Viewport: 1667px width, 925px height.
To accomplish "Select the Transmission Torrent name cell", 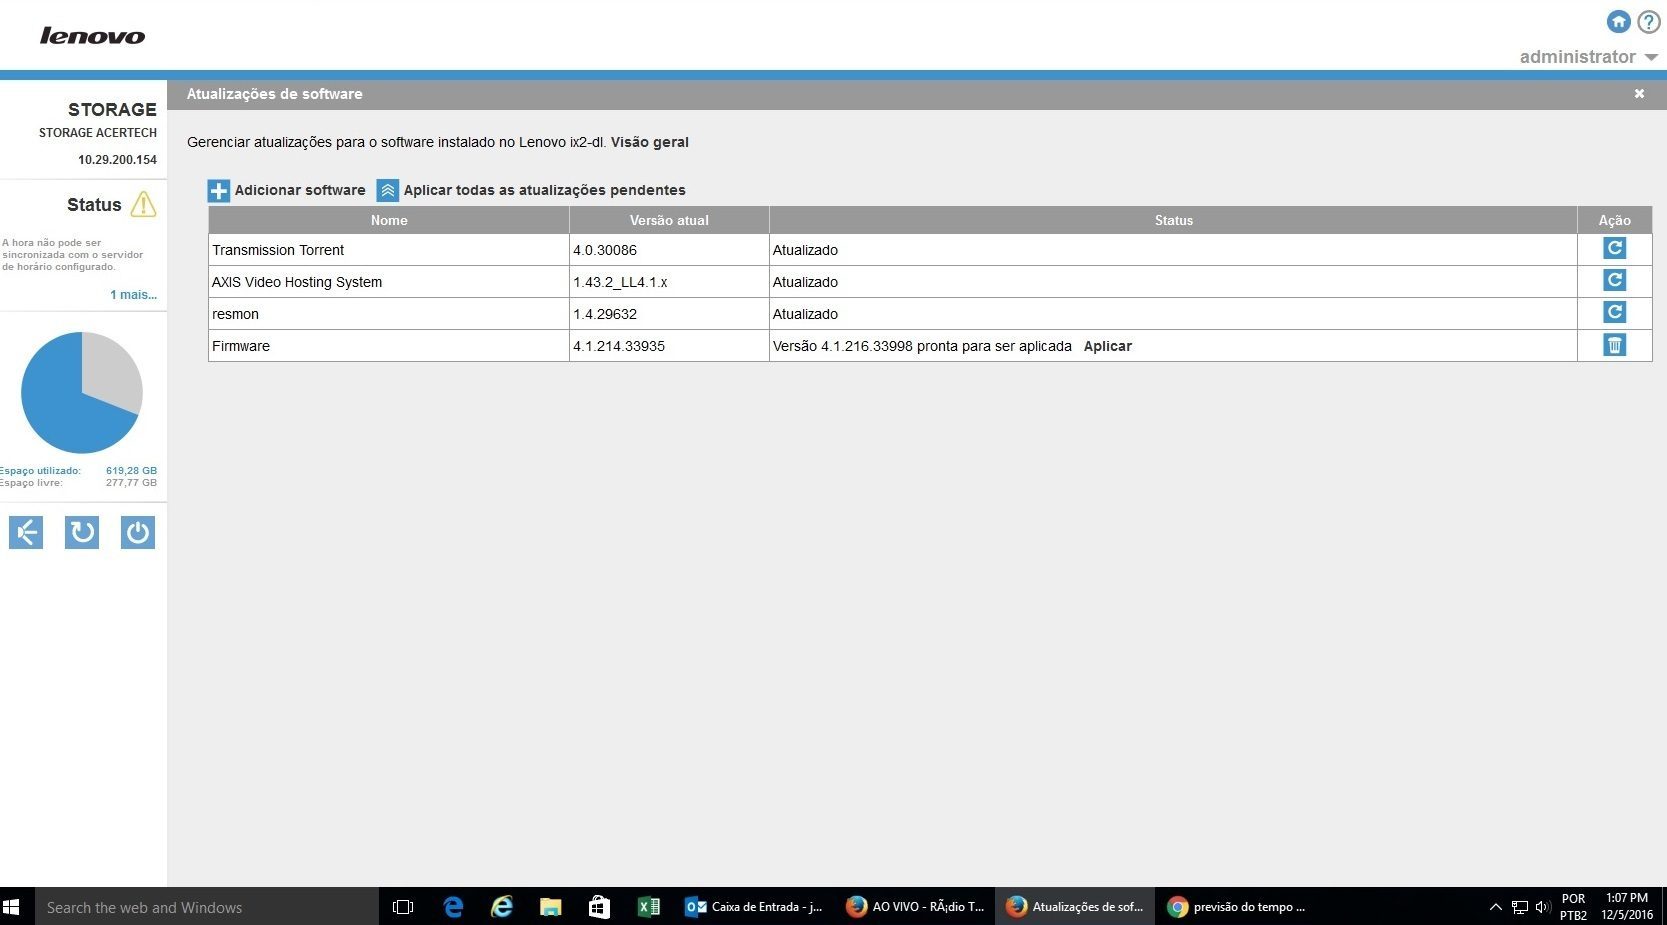I will pyautogui.click(x=389, y=250).
